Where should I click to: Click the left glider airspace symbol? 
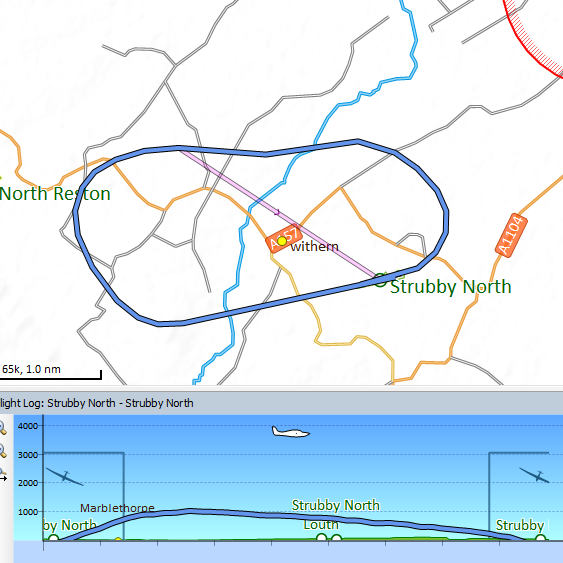point(65,476)
